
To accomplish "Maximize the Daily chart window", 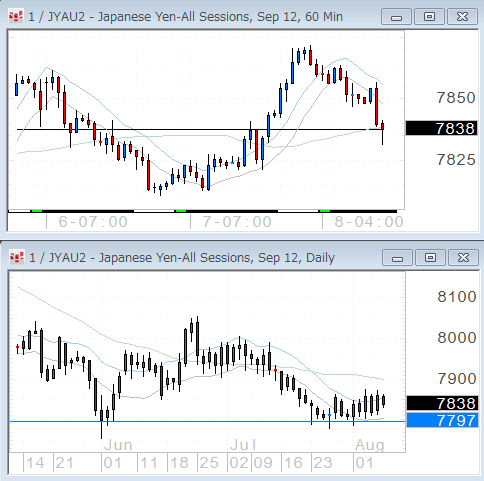I will (x=430, y=258).
